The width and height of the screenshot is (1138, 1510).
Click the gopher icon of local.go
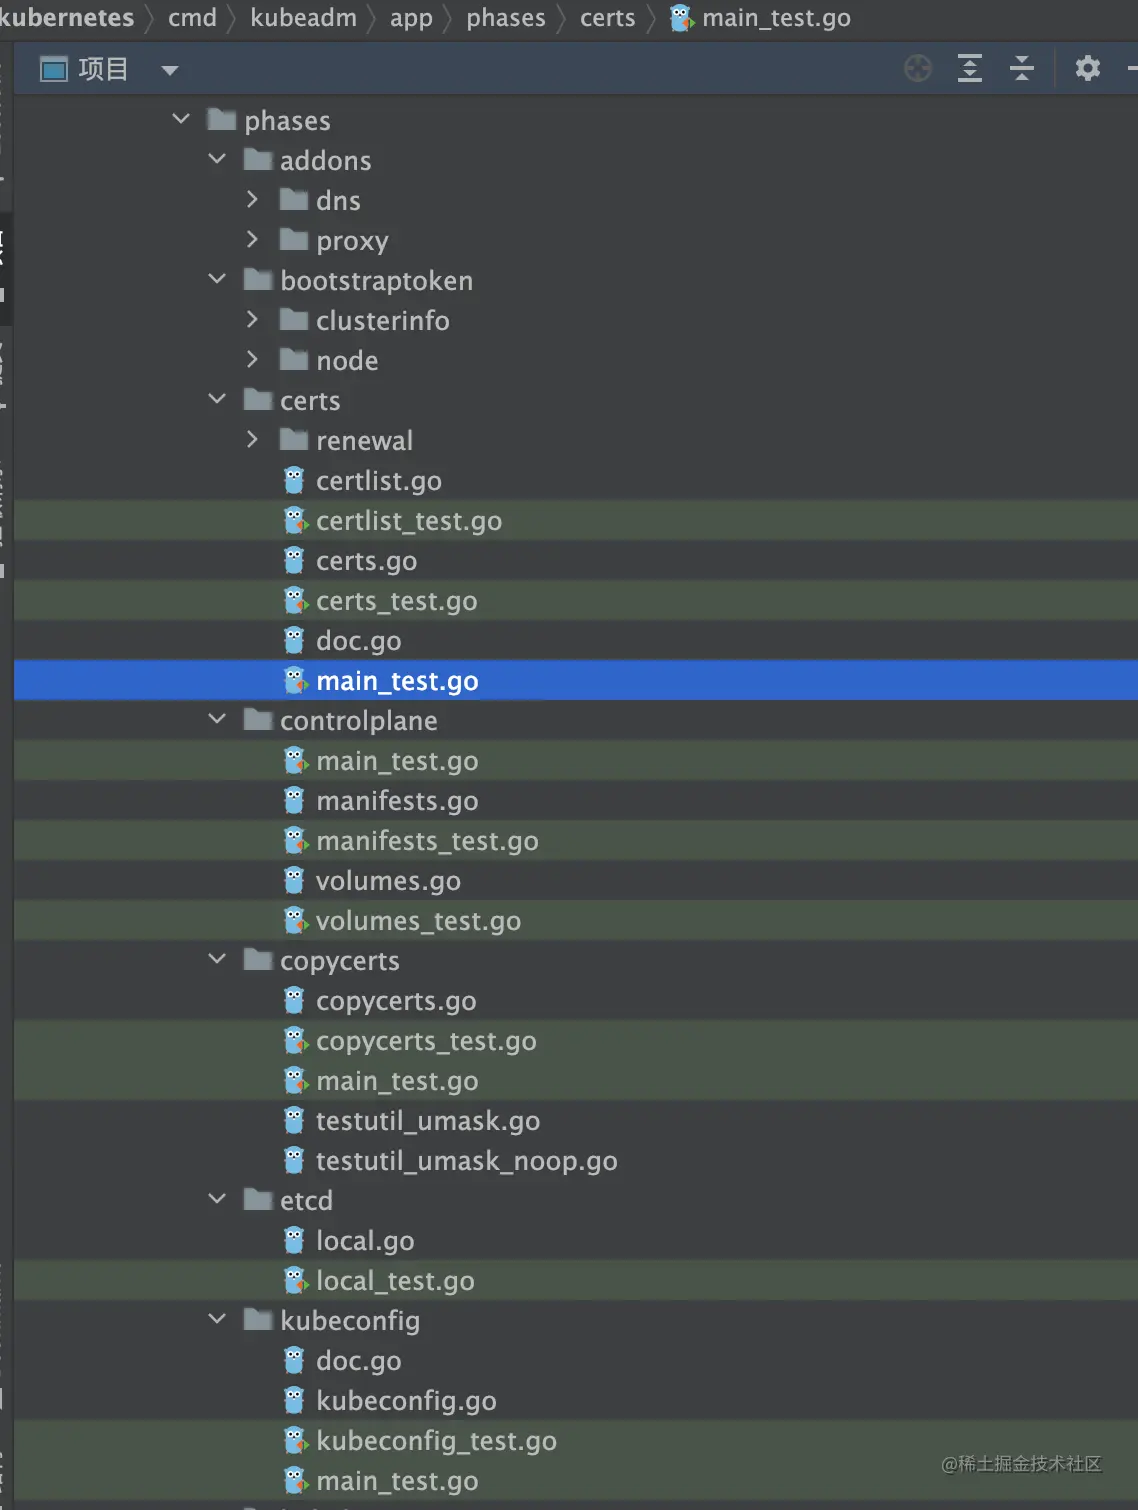click(294, 1240)
